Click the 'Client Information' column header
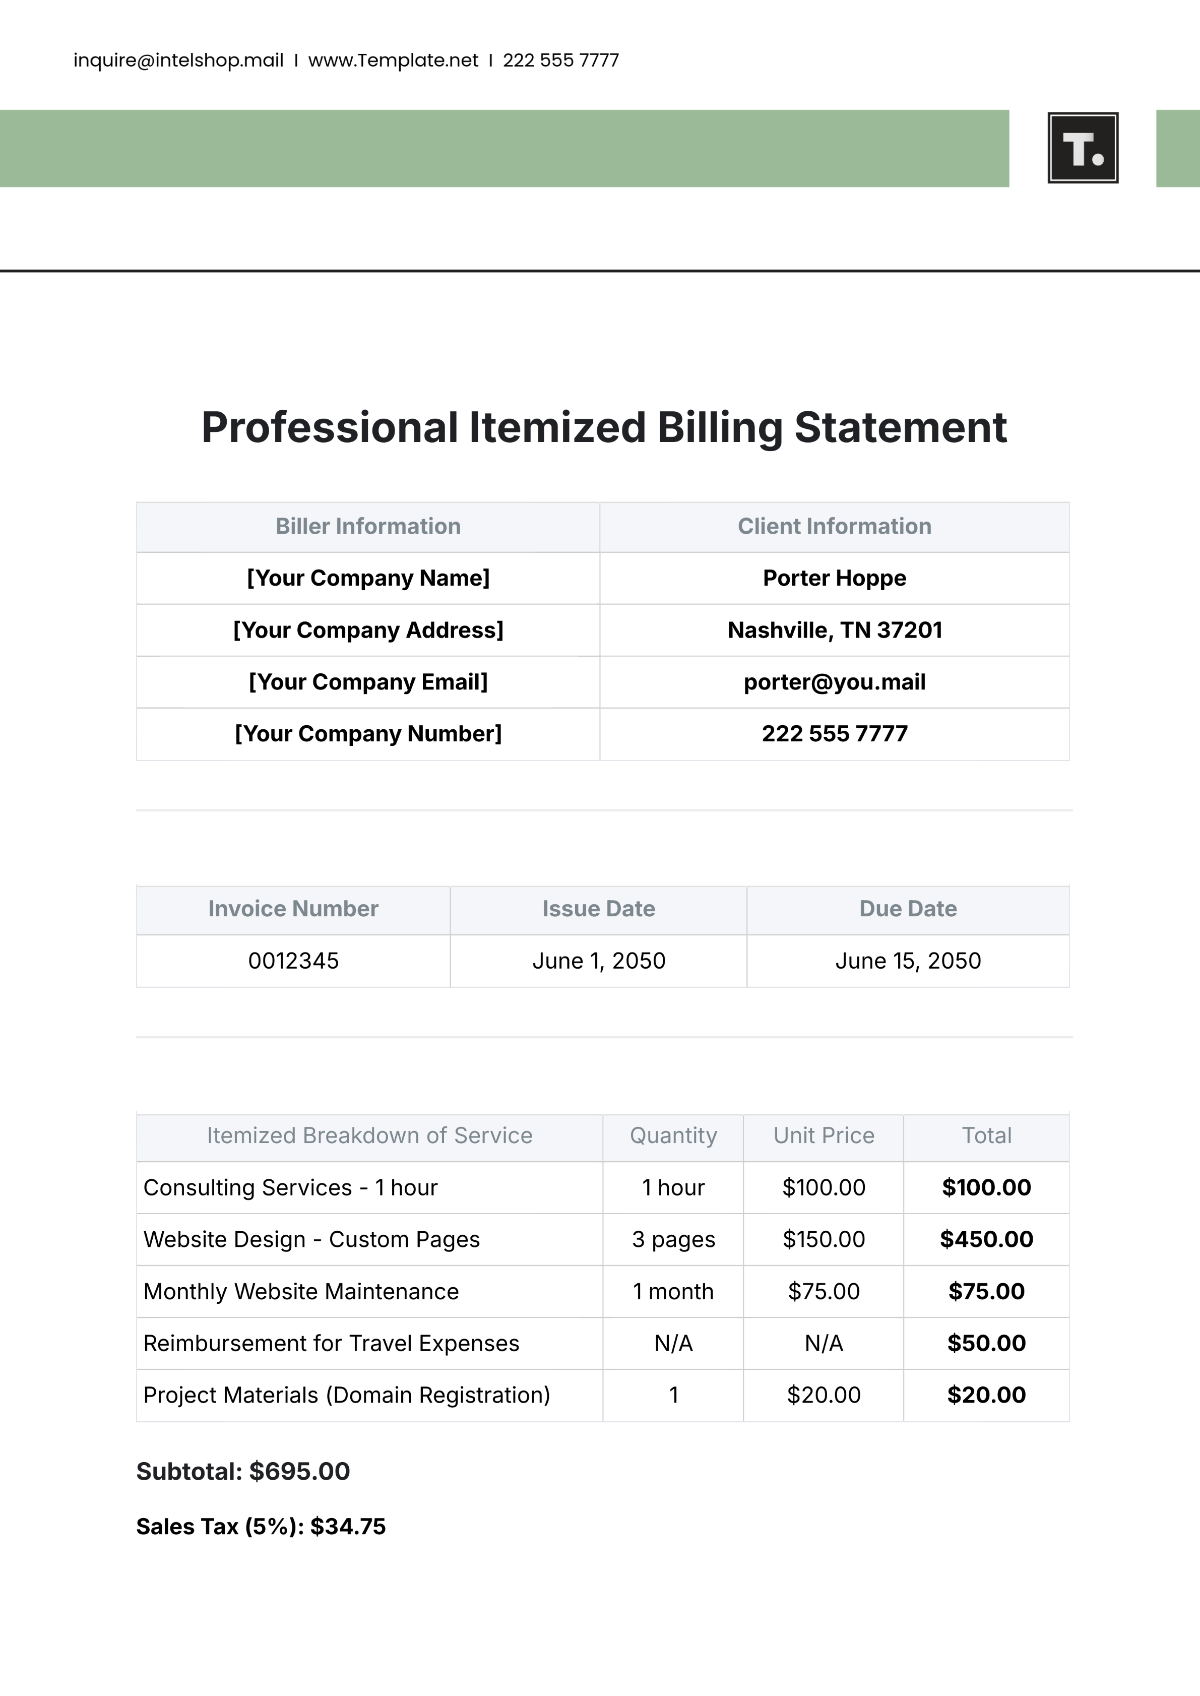 835,527
